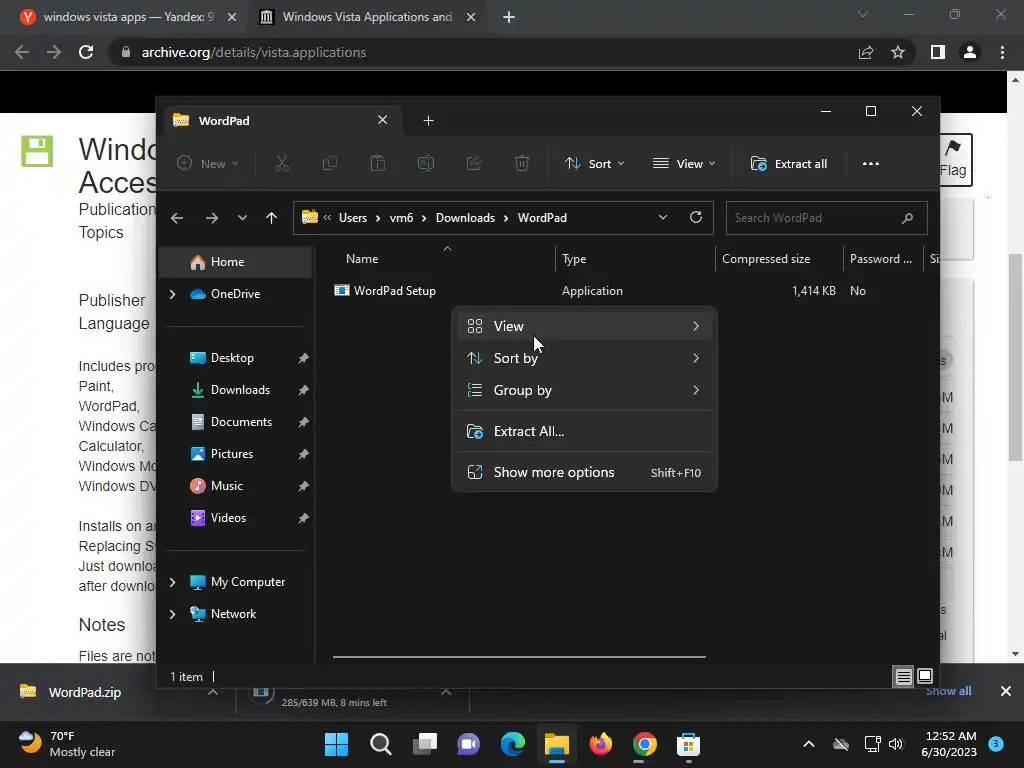Click Users in address breadcrumb
This screenshot has height=768, width=1024.
pos(353,217)
